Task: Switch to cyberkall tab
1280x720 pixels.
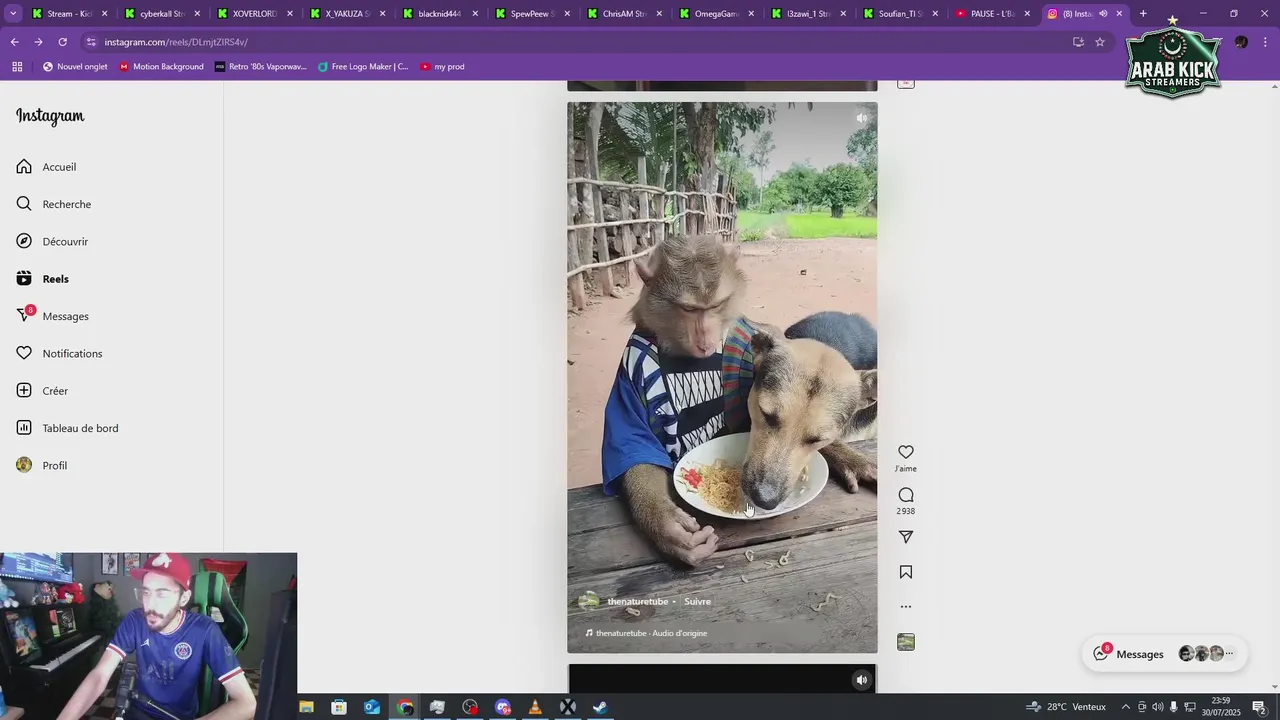Action: click(x=160, y=14)
